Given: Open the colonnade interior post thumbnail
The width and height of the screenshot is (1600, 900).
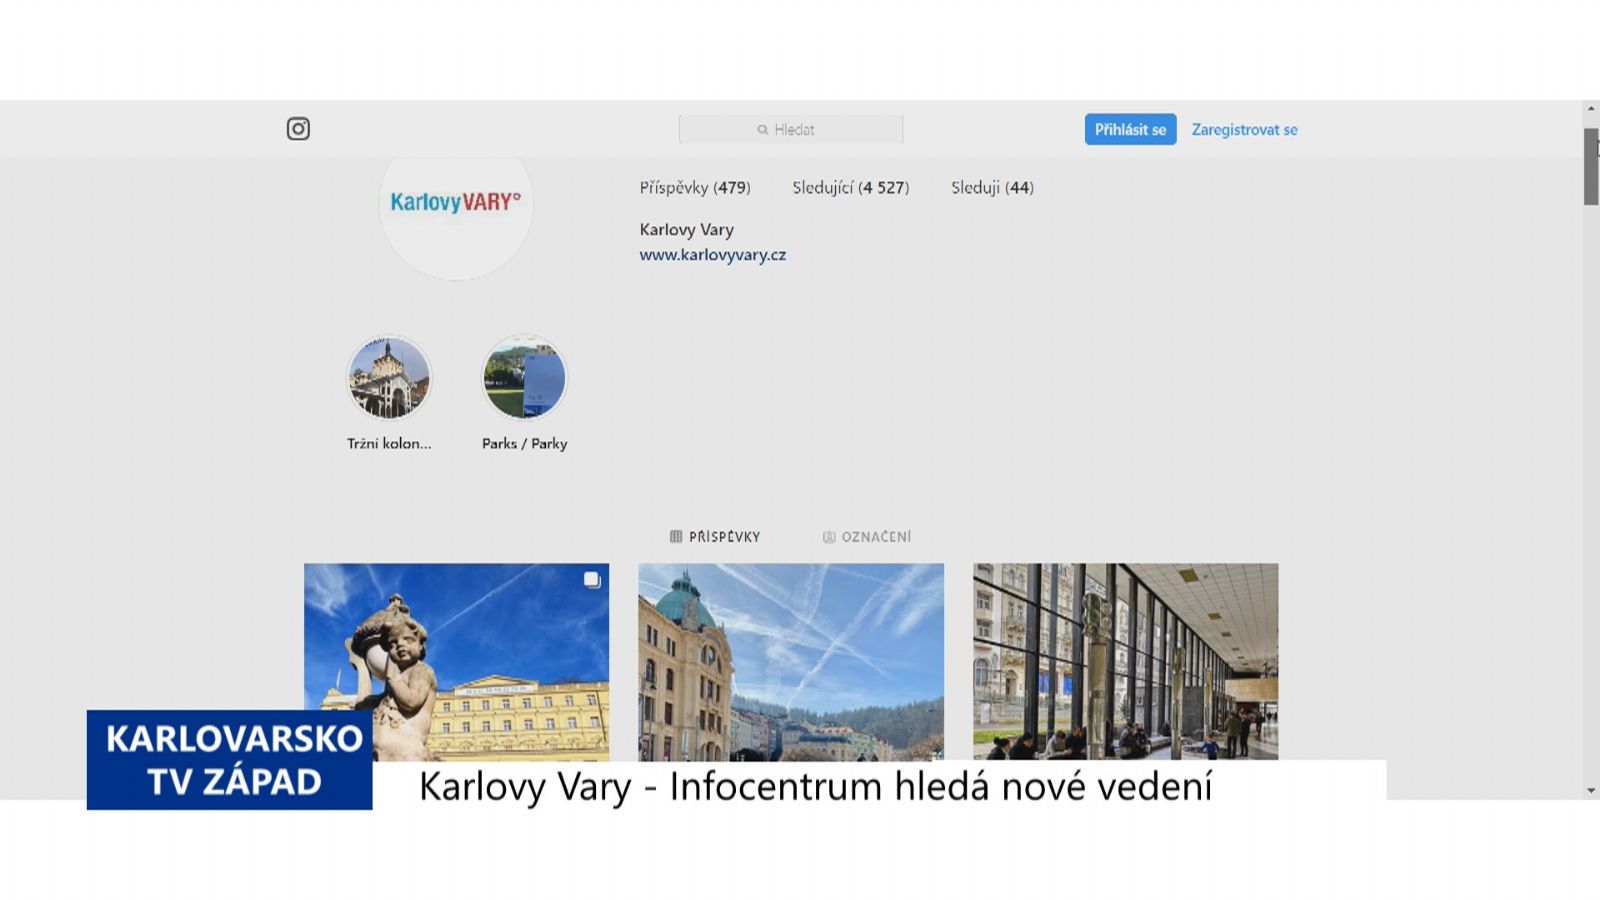Looking at the screenshot, I should tap(1126, 661).
